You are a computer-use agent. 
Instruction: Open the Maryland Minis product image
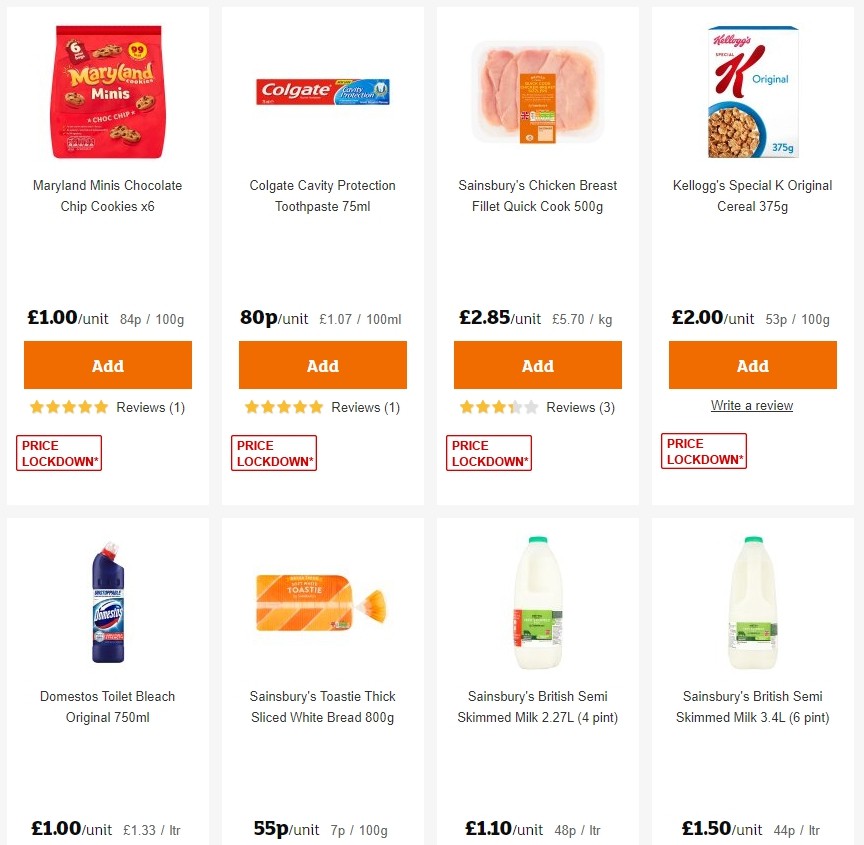click(x=107, y=90)
